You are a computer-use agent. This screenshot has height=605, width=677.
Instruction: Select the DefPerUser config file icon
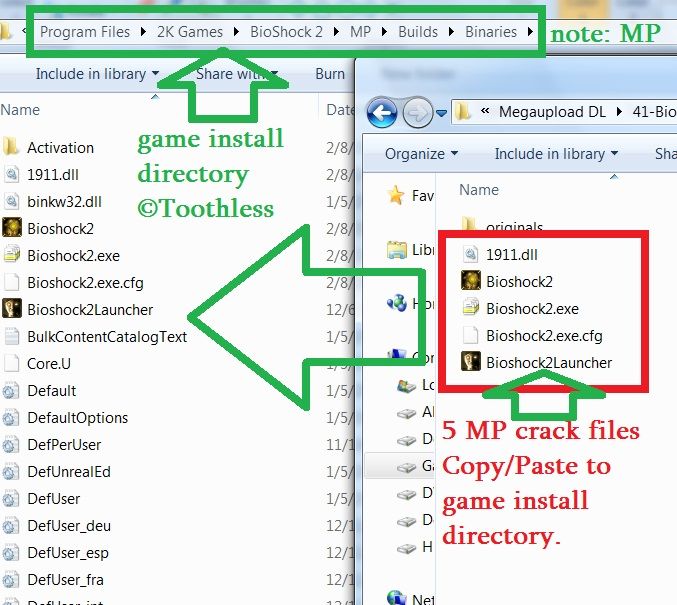pos(10,445)
